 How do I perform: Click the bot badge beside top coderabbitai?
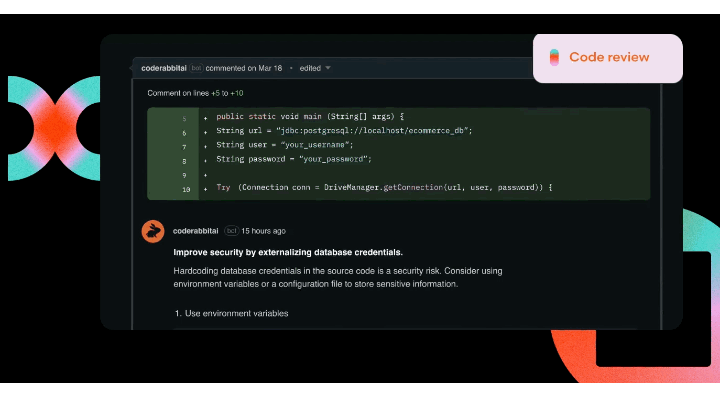click(x=196, y=68)
